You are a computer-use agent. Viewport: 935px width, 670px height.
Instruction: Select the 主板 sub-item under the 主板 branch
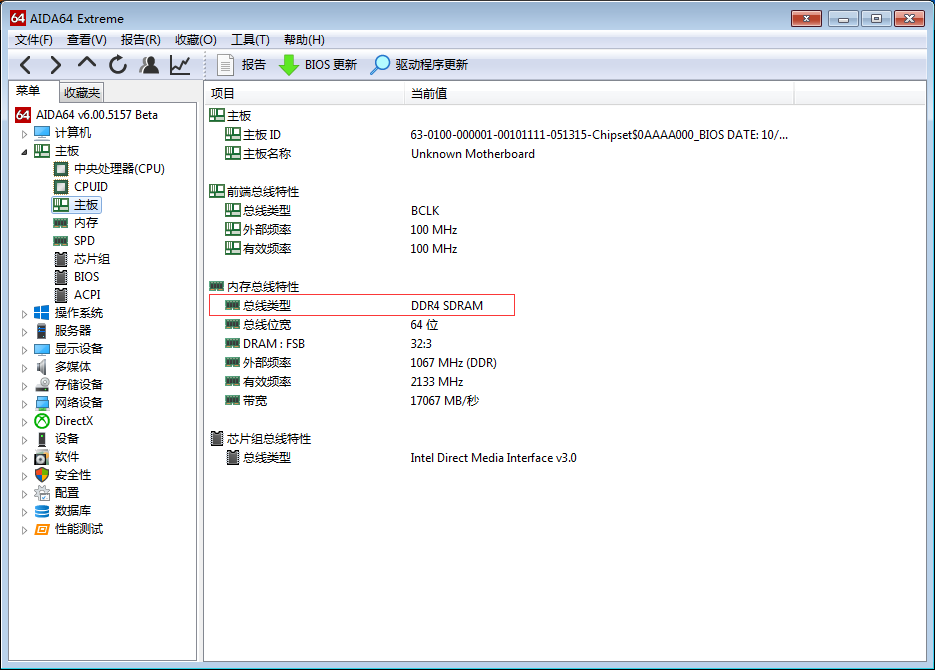click(x=76, y=205)
